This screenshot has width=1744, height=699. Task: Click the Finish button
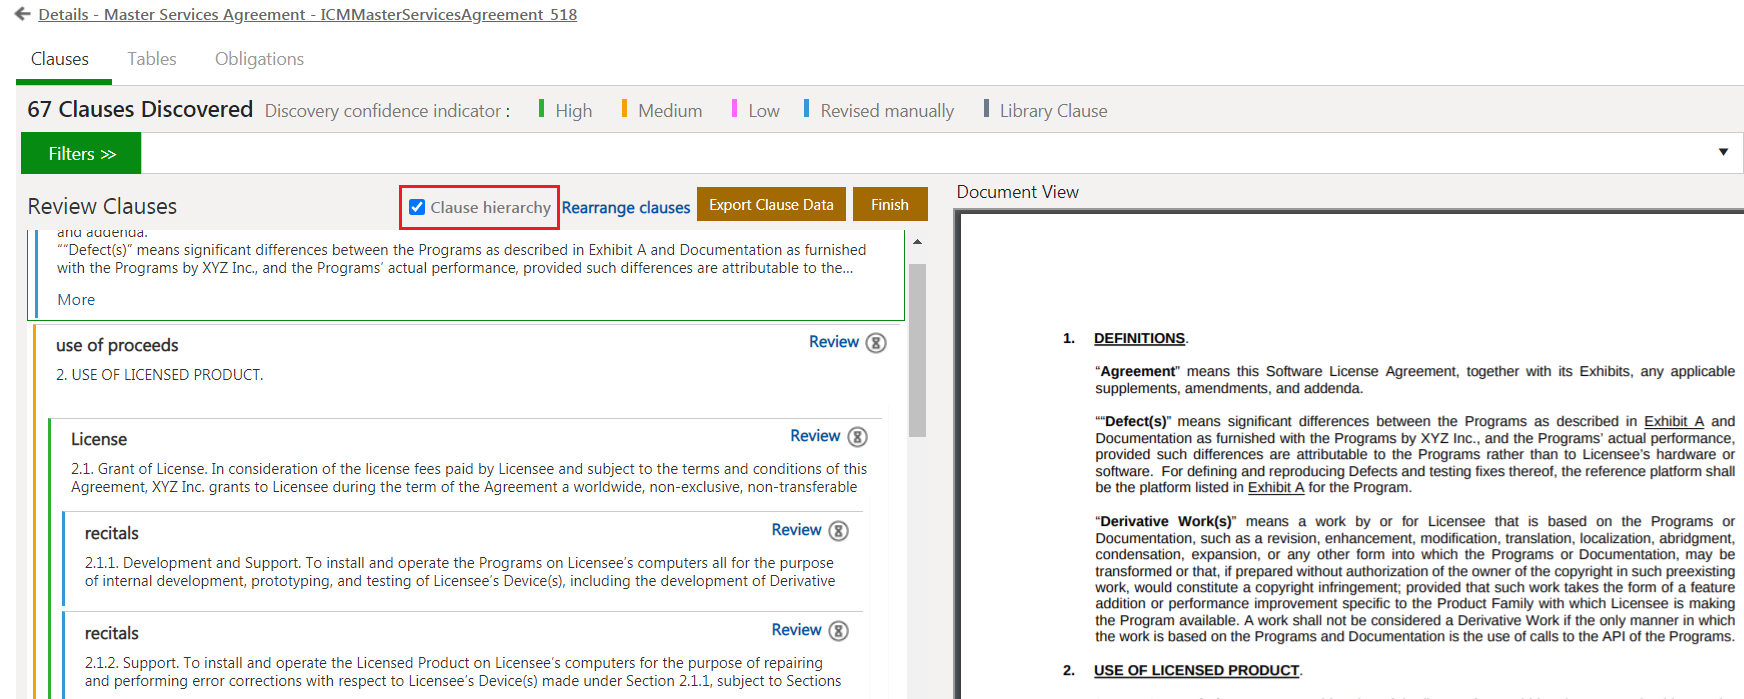tap(889, 205)
